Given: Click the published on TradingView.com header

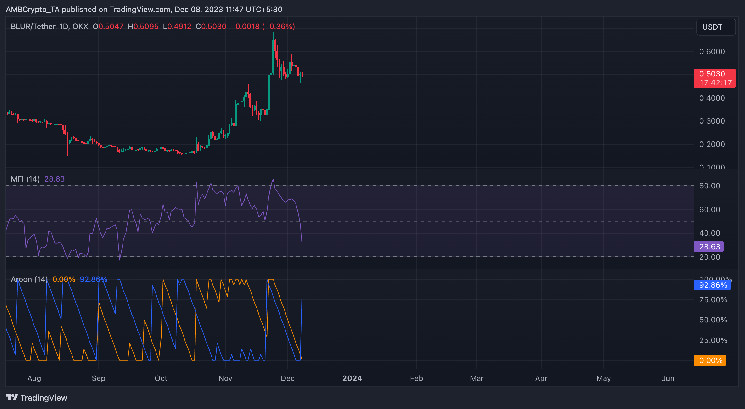Looking at the screenshot, I should coord(143,9).
